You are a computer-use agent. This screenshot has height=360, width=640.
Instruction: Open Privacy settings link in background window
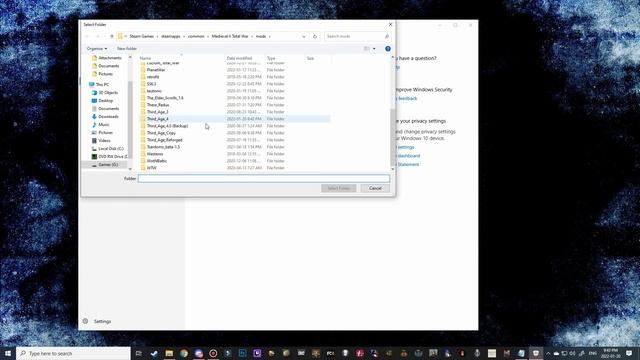click(406, 147)
